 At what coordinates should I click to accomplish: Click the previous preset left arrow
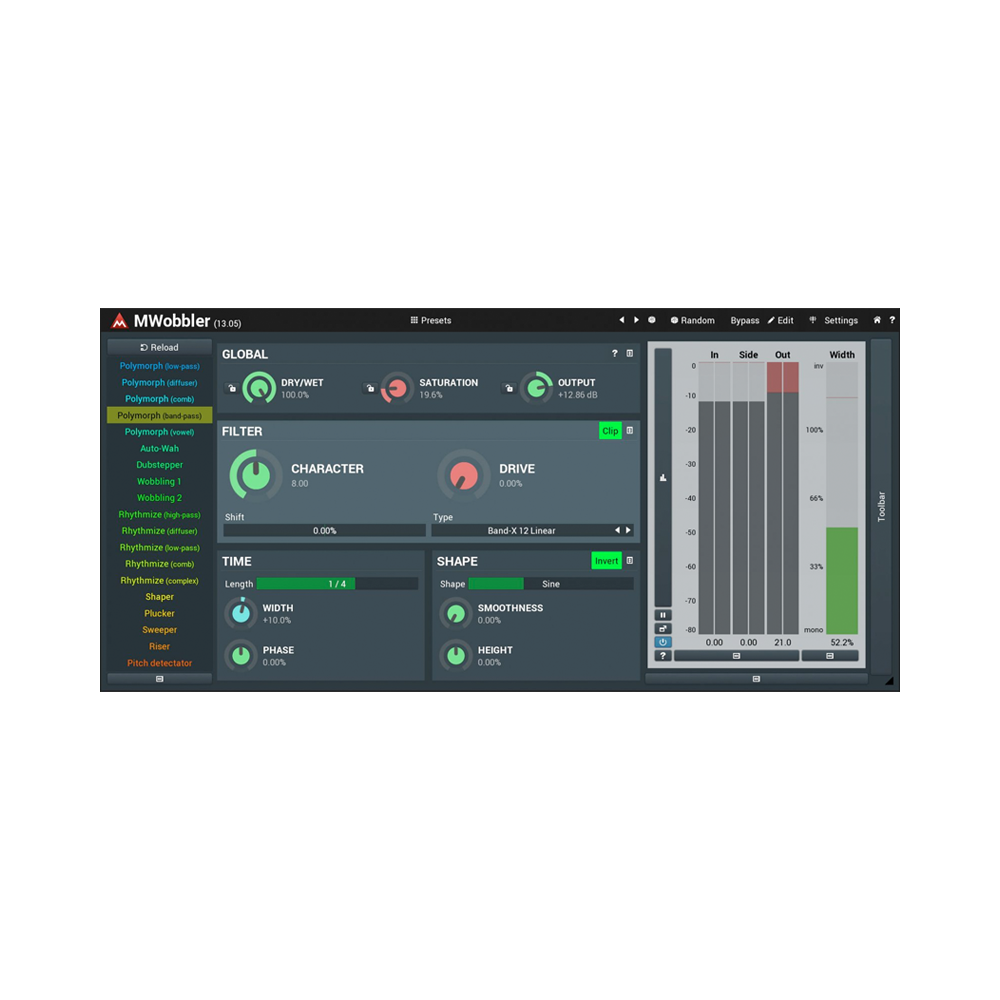point(621,320)
